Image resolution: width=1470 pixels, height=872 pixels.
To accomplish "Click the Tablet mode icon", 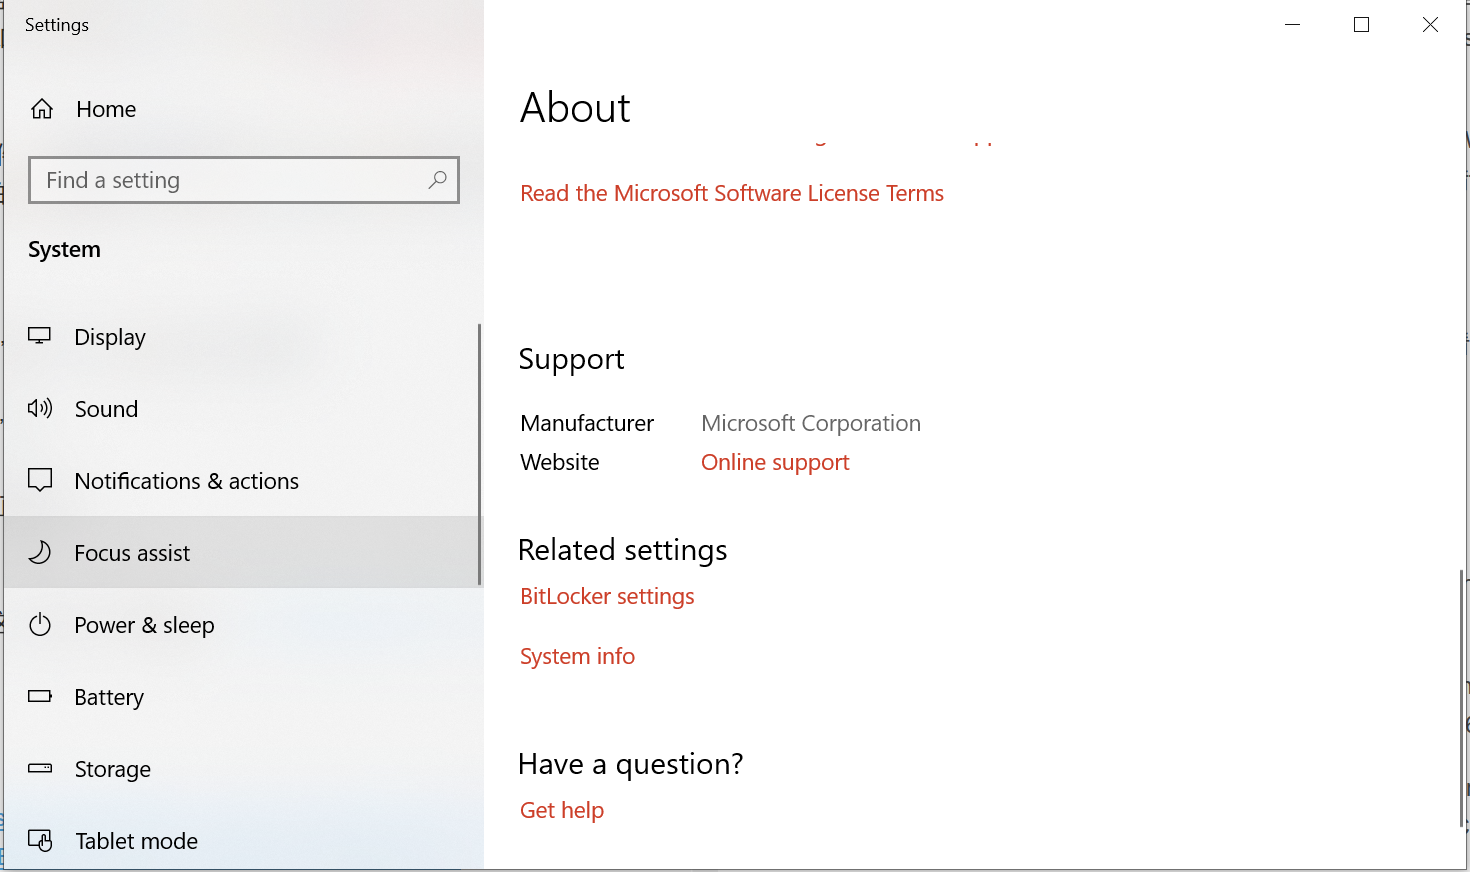I will [x=40, y=840].
